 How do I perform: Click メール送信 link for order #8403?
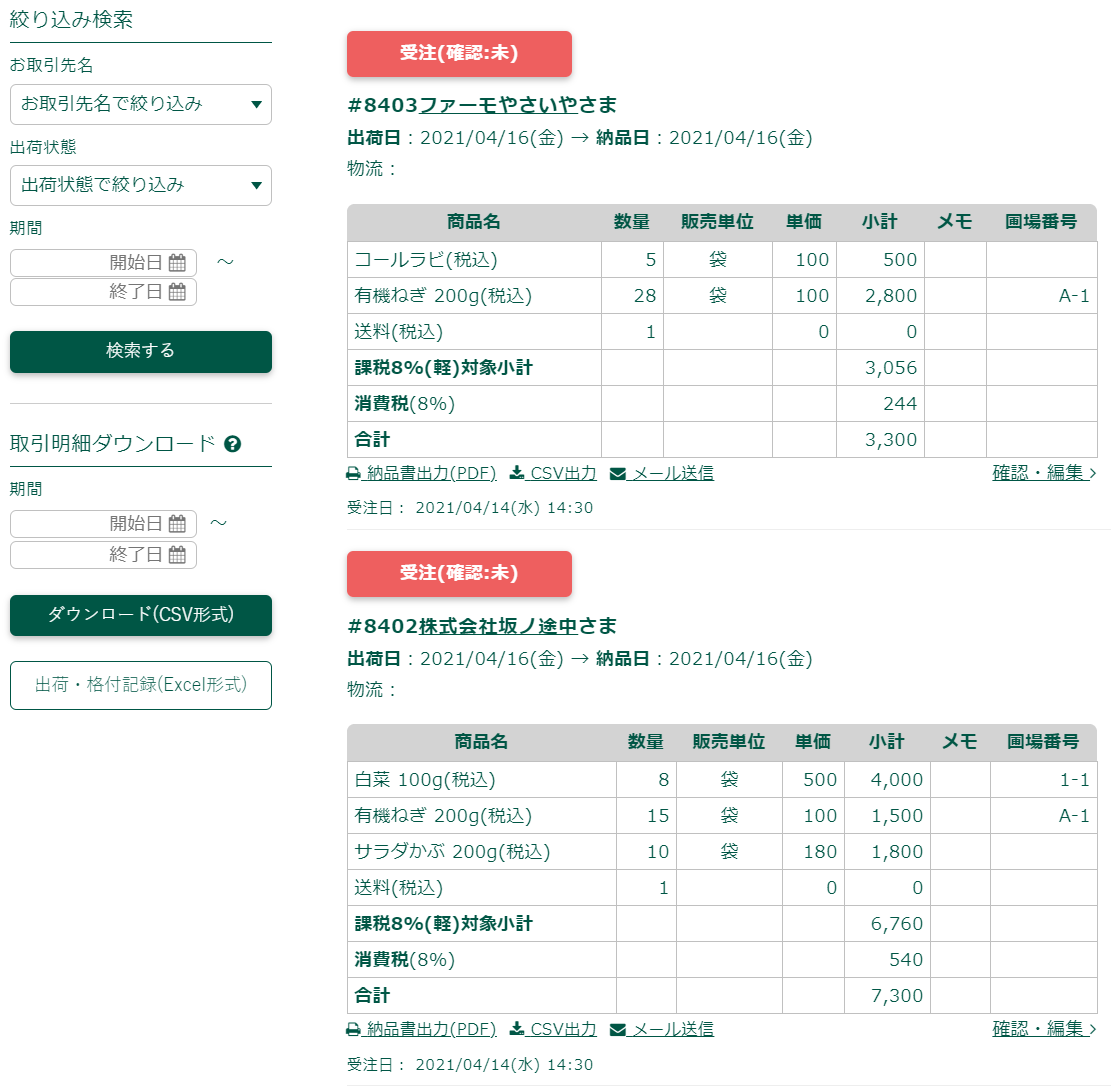(x=672, y=473)
